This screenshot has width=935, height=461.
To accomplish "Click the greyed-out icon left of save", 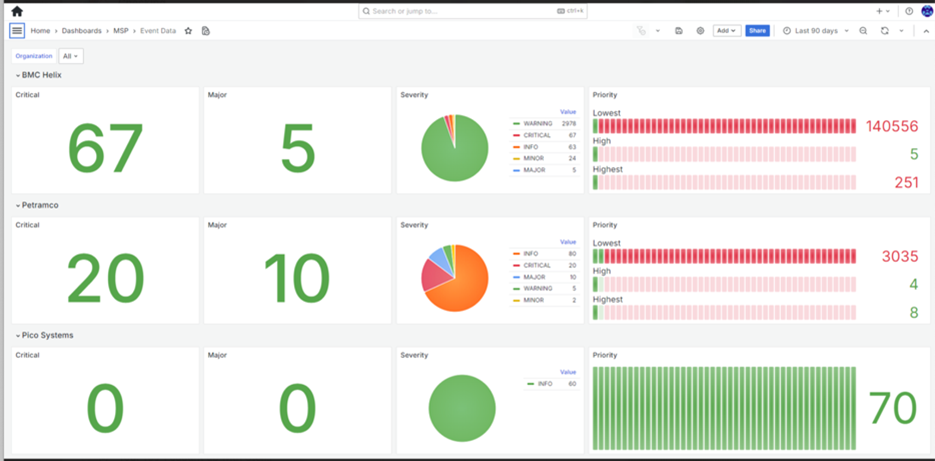I will [x=642, y=31].
